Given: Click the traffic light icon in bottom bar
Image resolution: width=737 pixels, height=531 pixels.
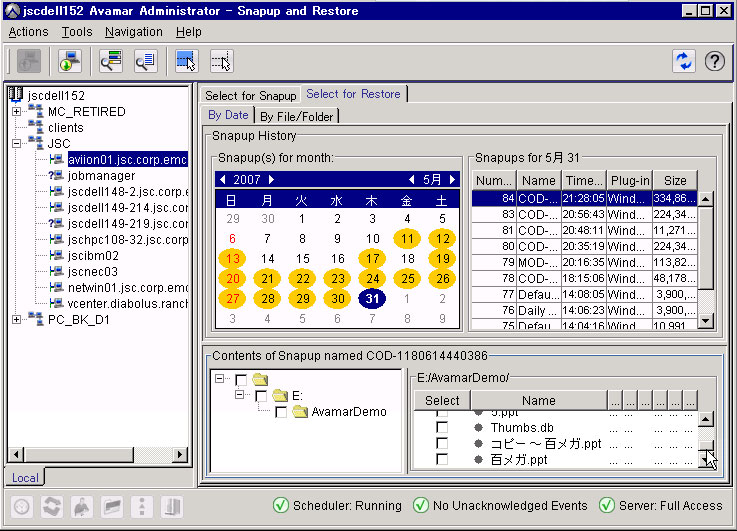Looking at the screenshot, I should [142, 507].
